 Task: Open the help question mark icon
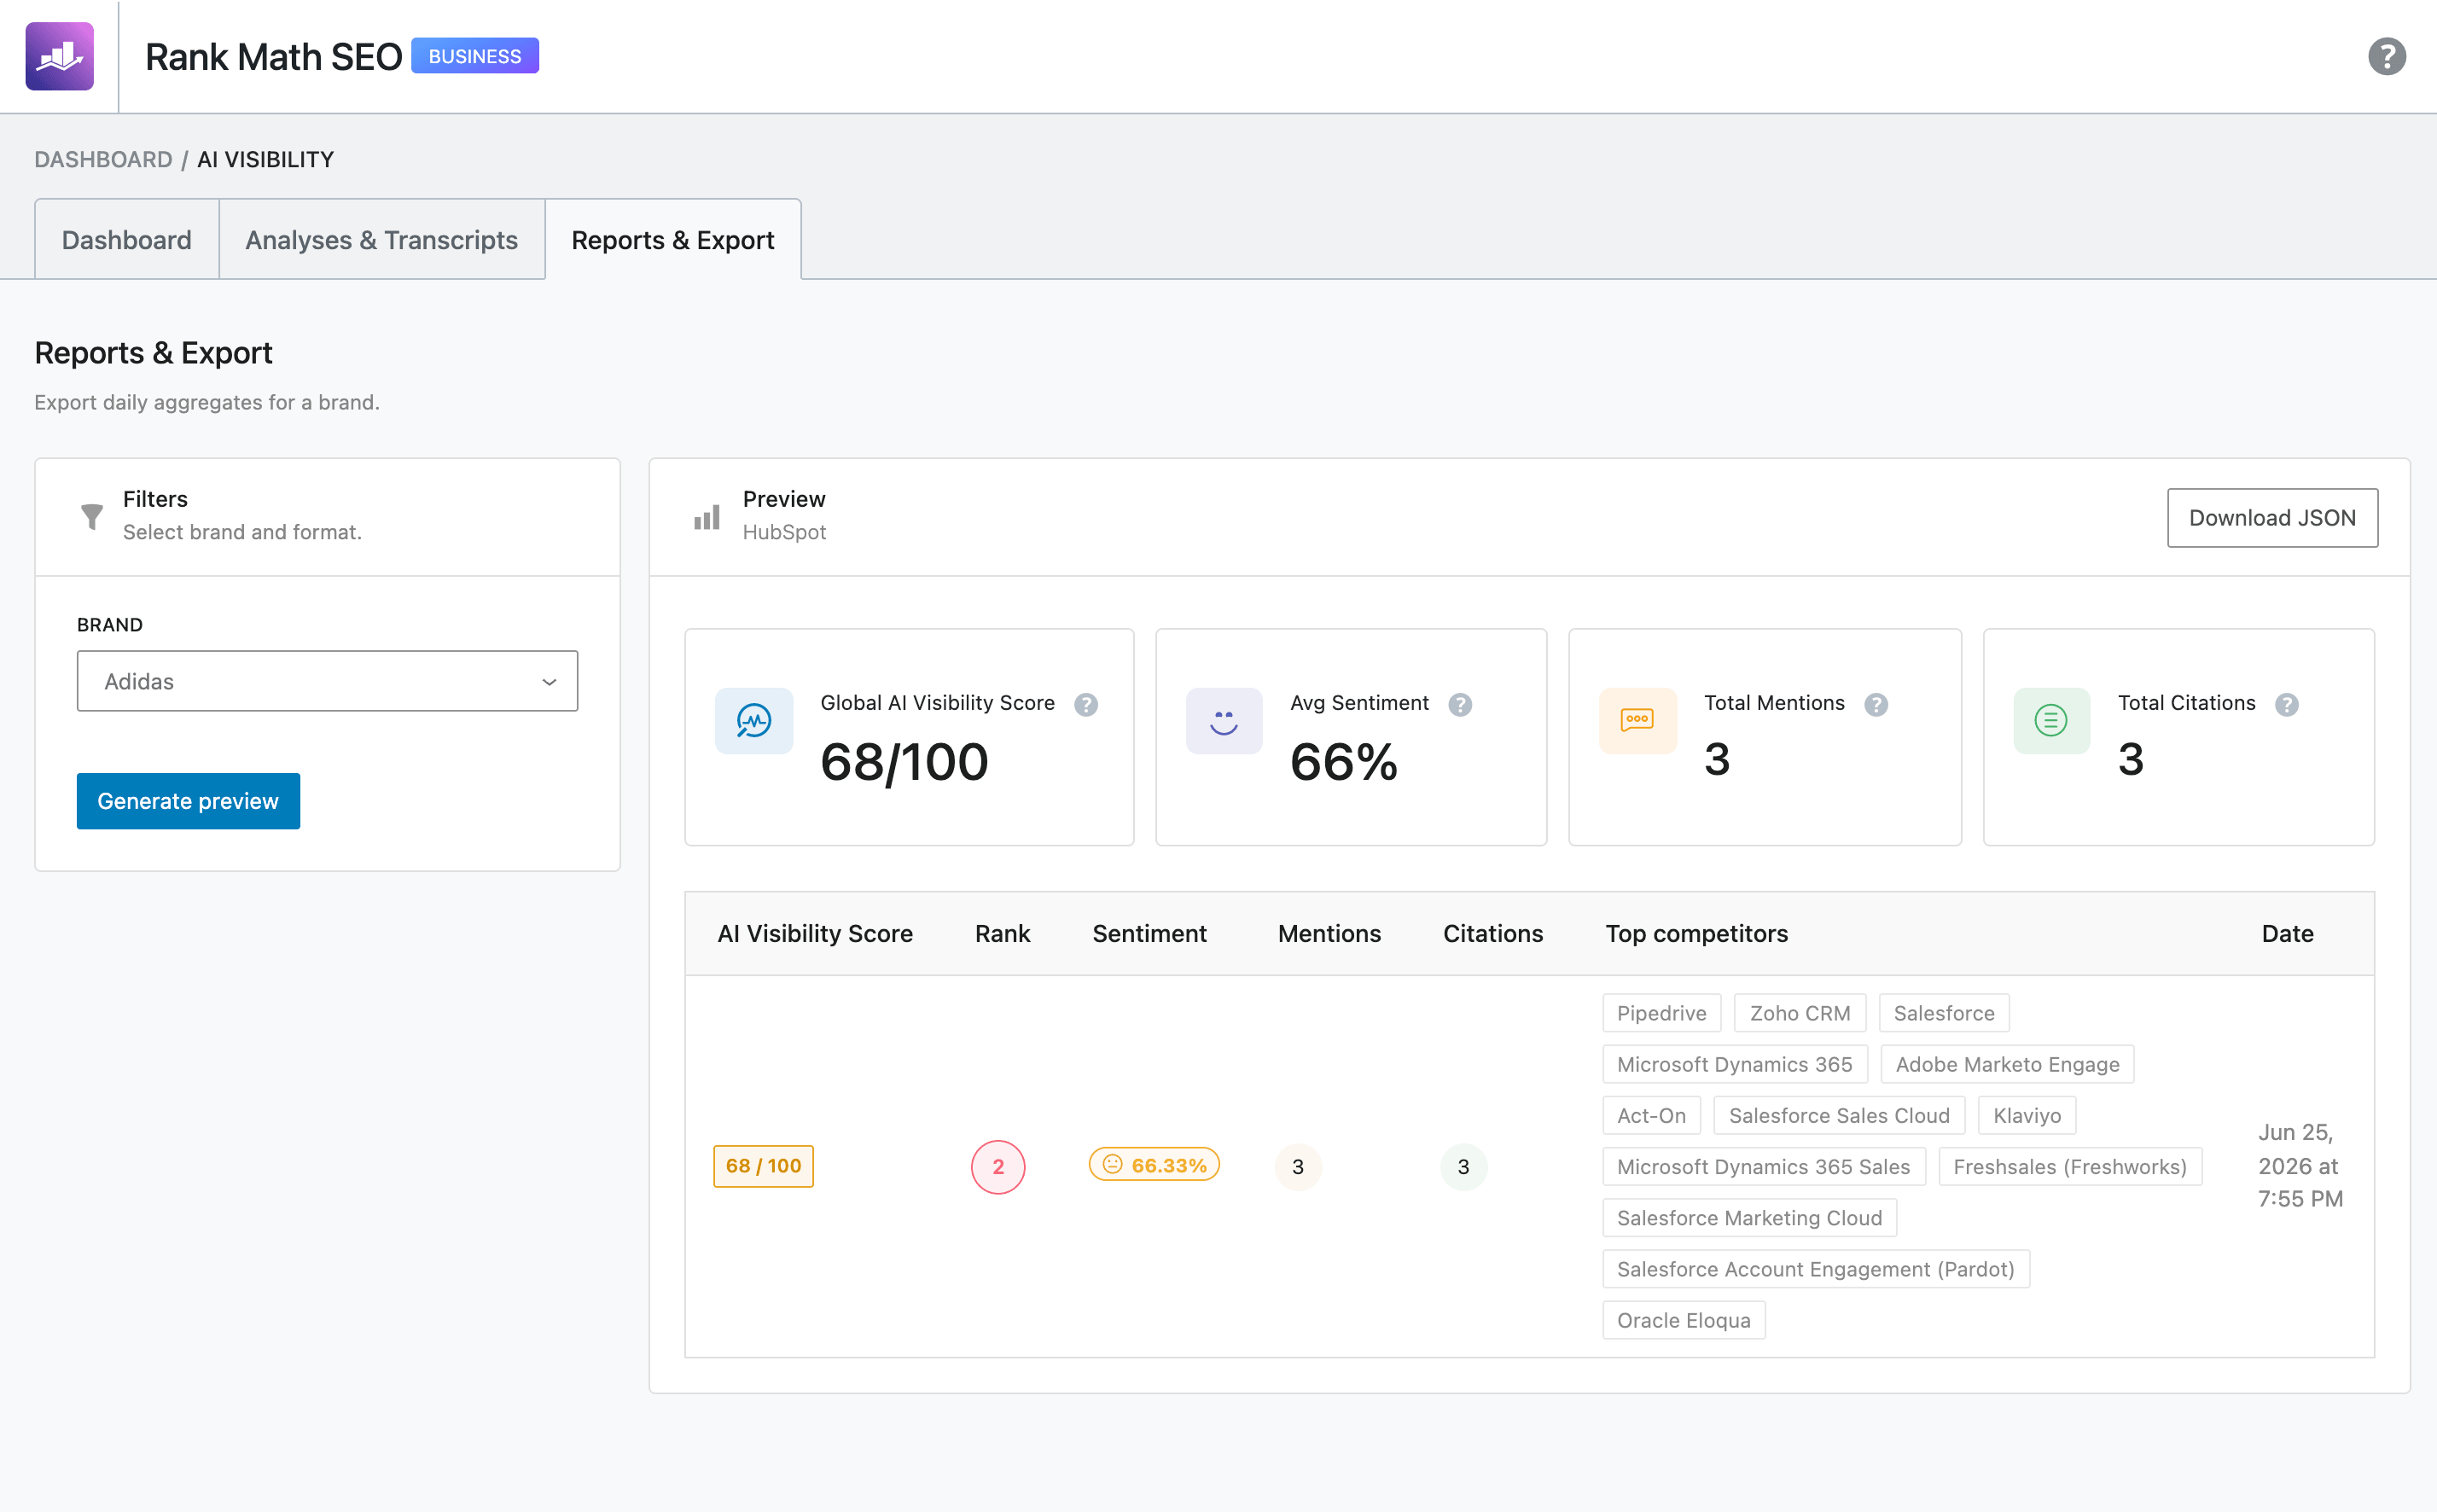(x=2386, y=57)
